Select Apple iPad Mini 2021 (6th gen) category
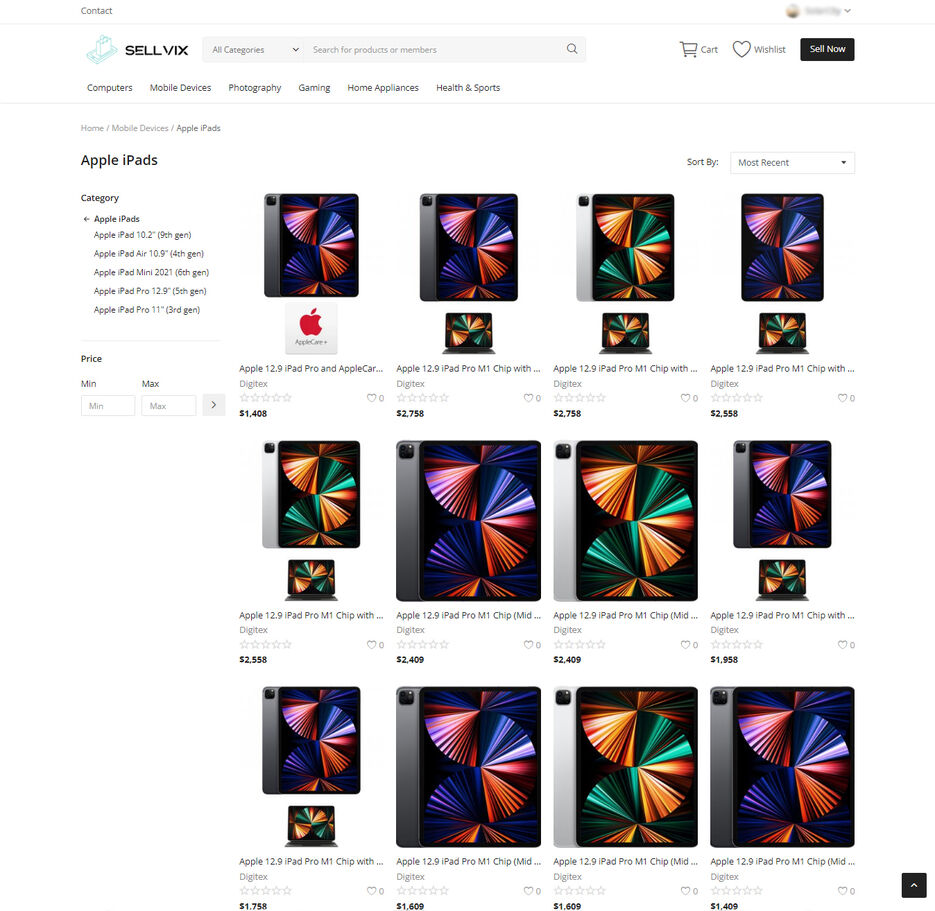Image resolution: width=935 pixels, height=911 pixels. pos(151,272)
